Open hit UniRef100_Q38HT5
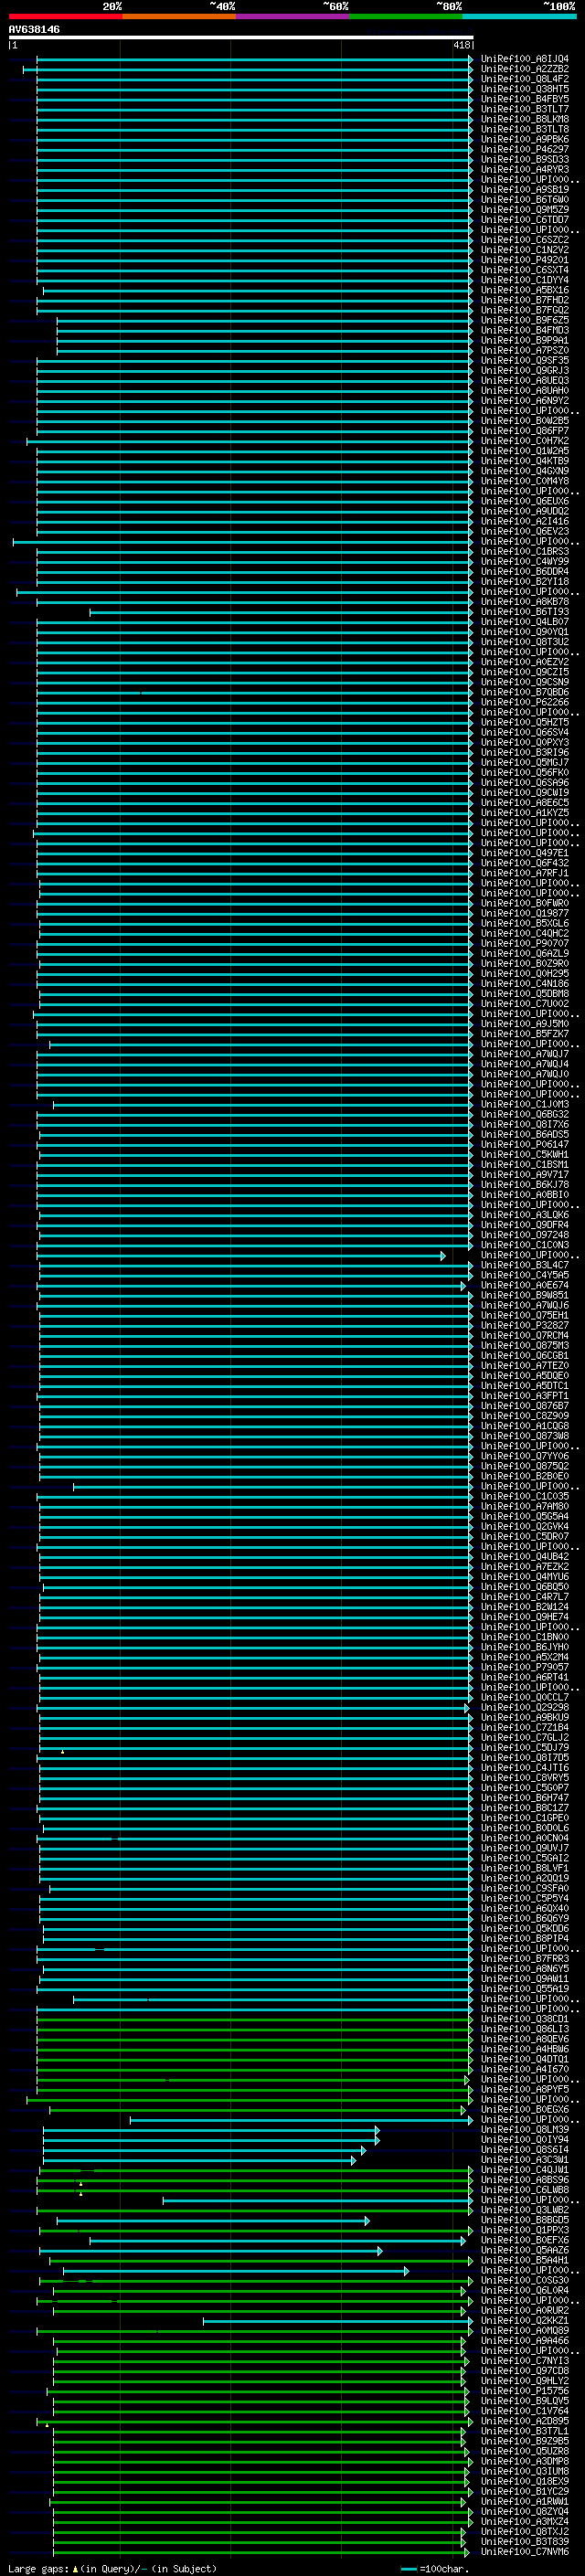The image size is (585, 2576). tap(524, 89)
